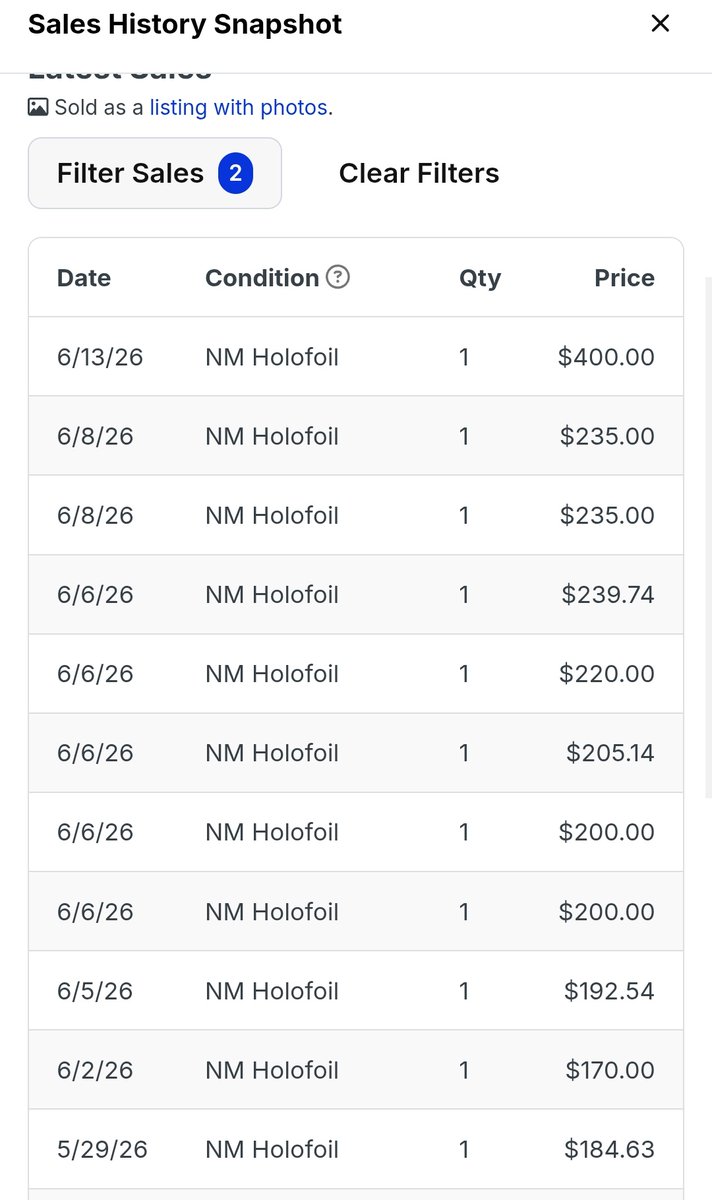712x1200 pixels.
Task: Select the $205.14 sale row
Action: click(356, 753)
